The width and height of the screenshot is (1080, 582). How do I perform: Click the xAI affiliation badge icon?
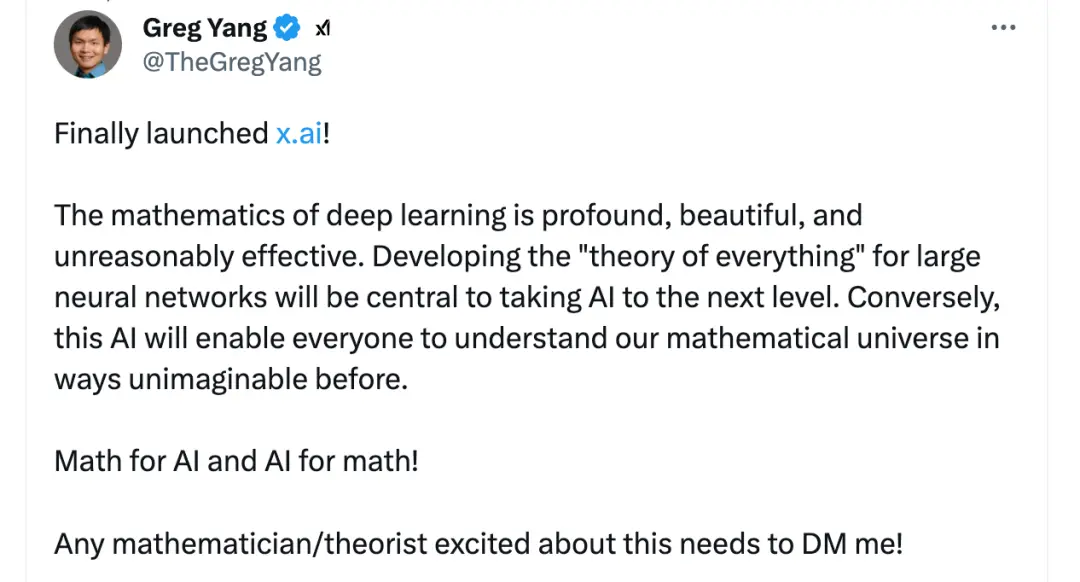point(322,30)
